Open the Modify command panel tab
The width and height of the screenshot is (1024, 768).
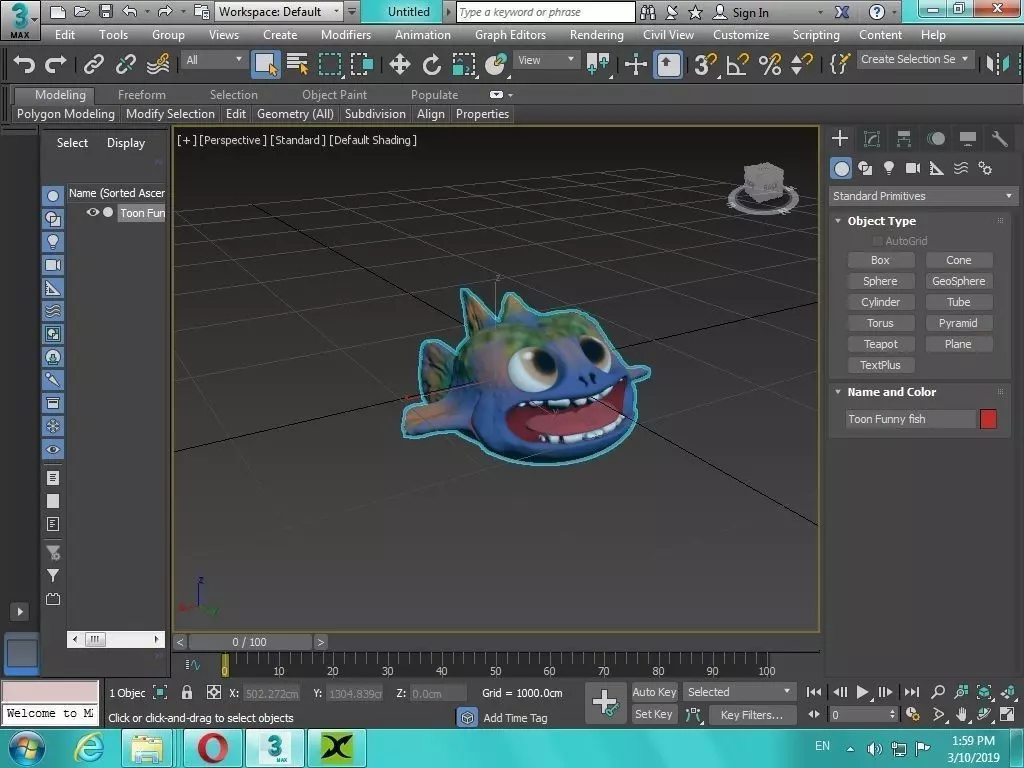(x=872, y=138)
